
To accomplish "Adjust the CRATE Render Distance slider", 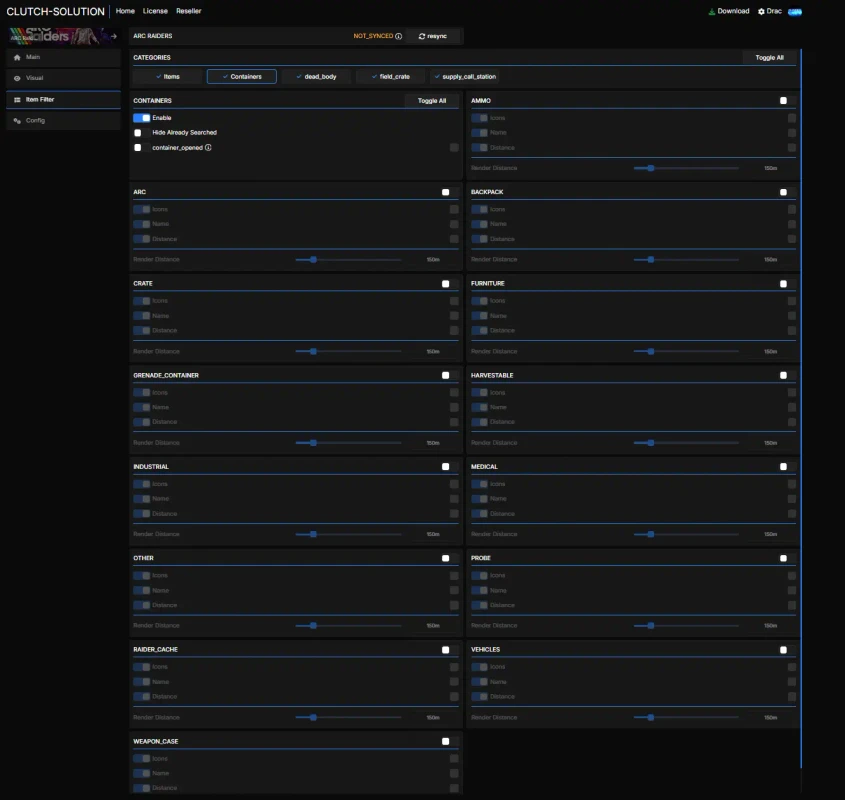I will pyautogui.click(x=348, y=351).
